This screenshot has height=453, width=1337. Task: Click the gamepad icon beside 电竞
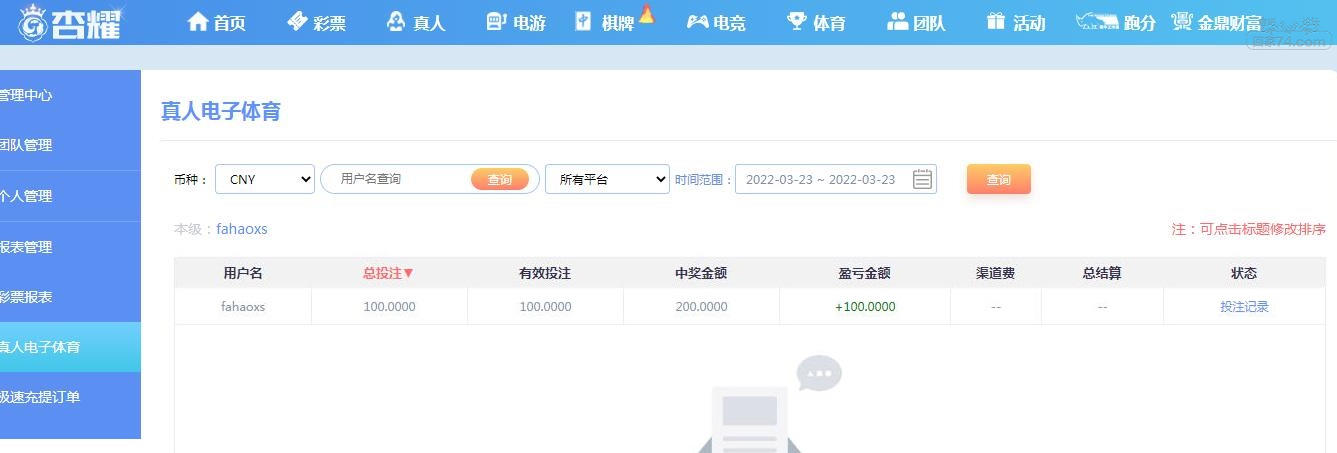(x=697, y=22)
